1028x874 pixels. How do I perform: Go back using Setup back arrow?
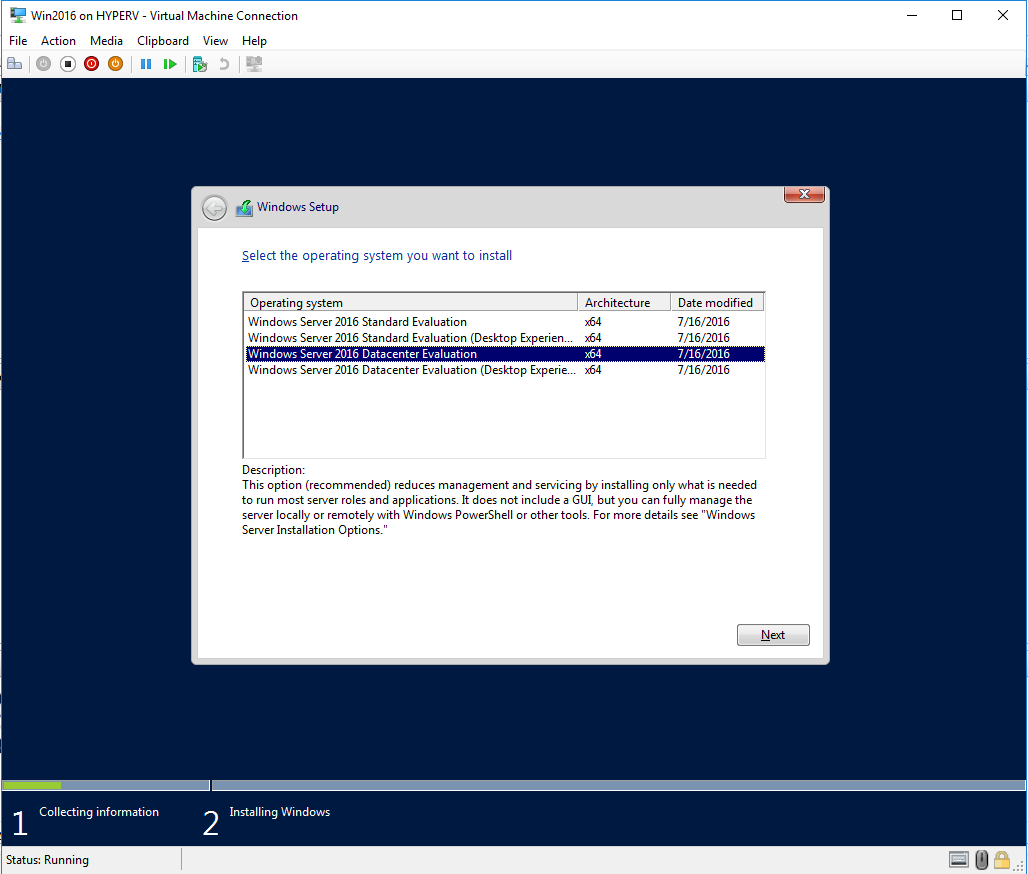click(214, 208)
